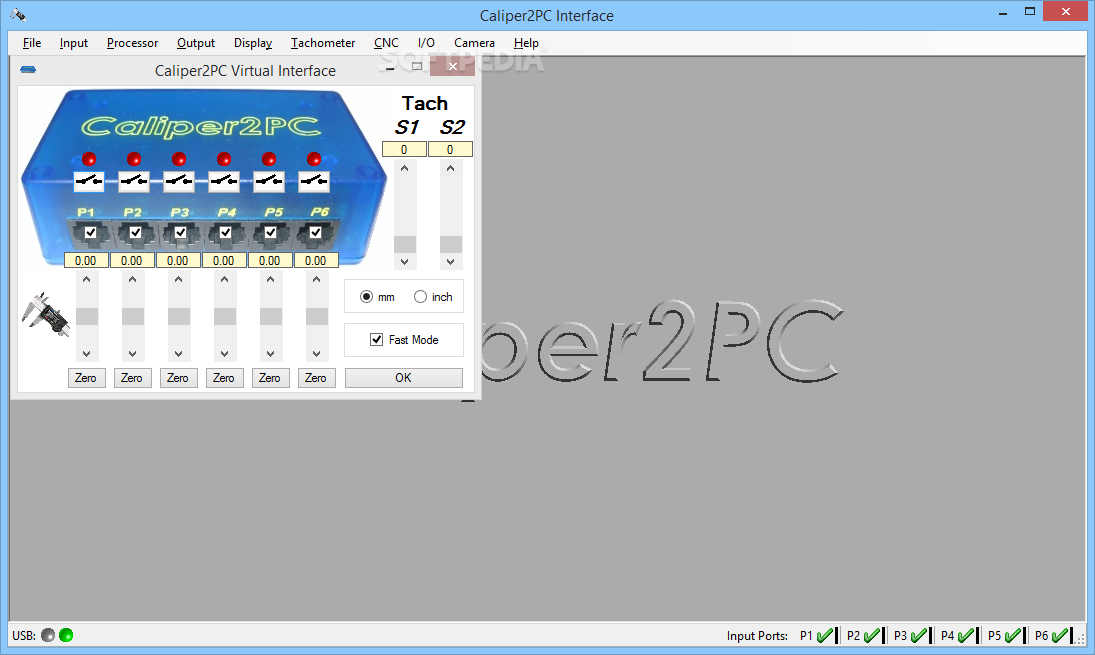The height and width of the screenshot is (655, 1095).
Task: Click the up arrow of P6 scrollbar
Action: [317, 279]
